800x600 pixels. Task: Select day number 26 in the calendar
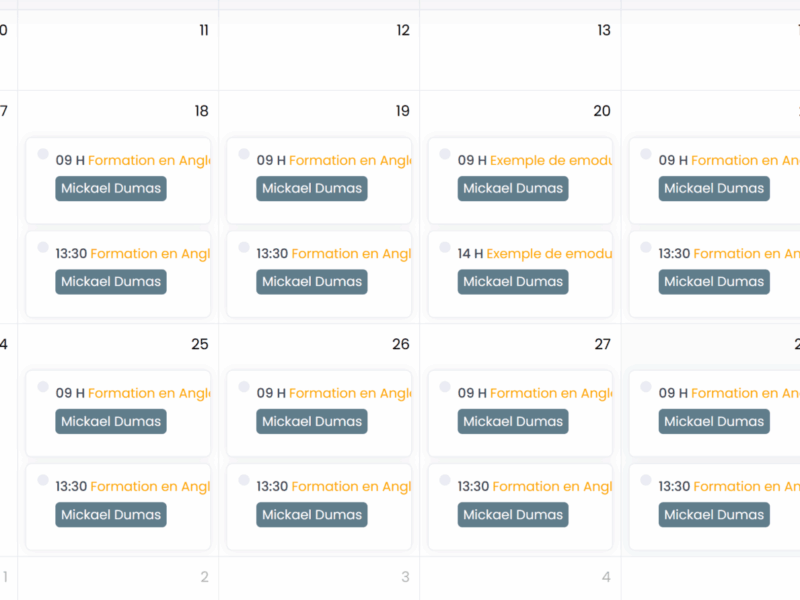[401, 345]
